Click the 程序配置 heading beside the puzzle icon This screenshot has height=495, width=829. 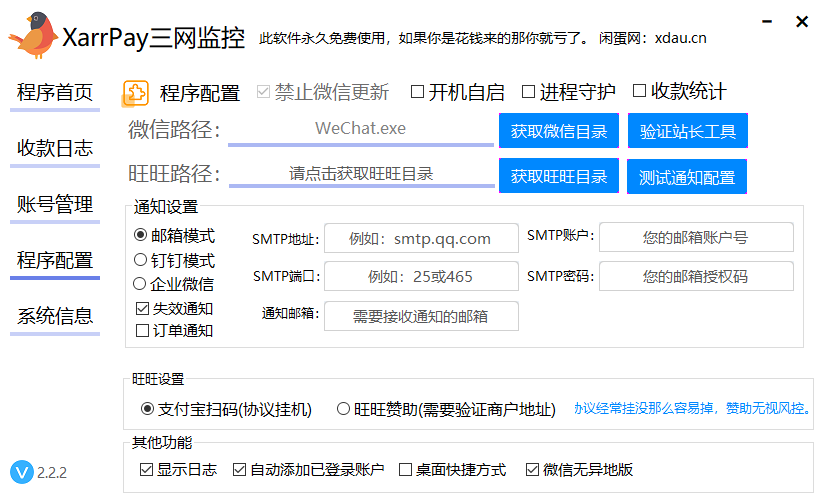pos(200,94)
